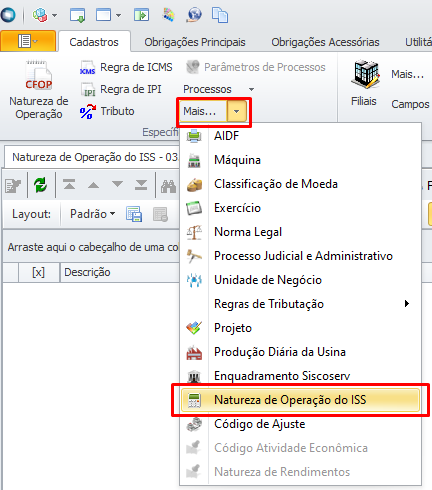The image size is (432, 490).
Task: Select Classificação de Moeda menu item
Action: point(301,184)
